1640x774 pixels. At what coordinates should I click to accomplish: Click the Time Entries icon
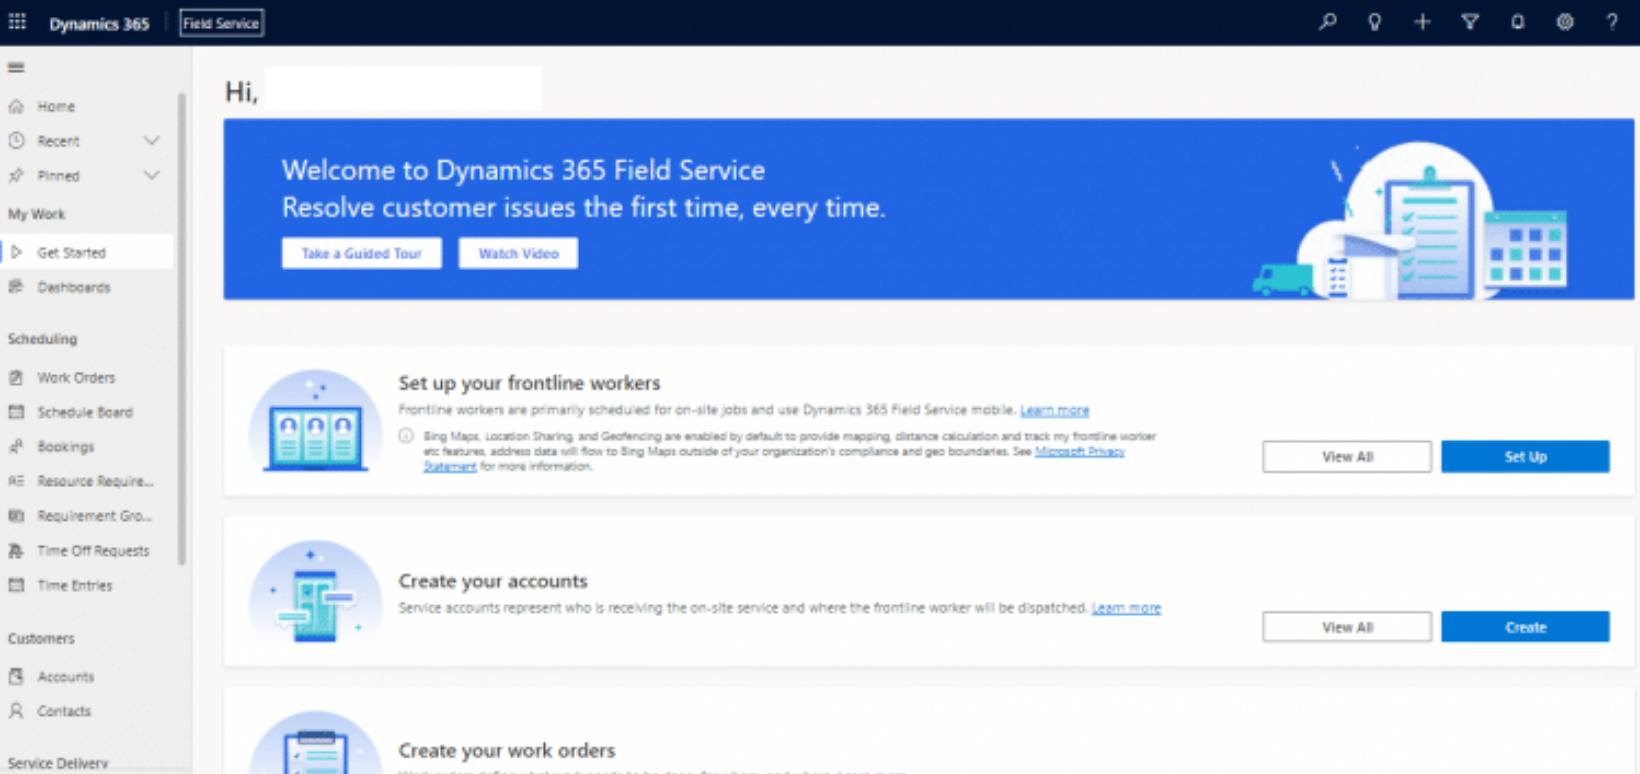16,585
